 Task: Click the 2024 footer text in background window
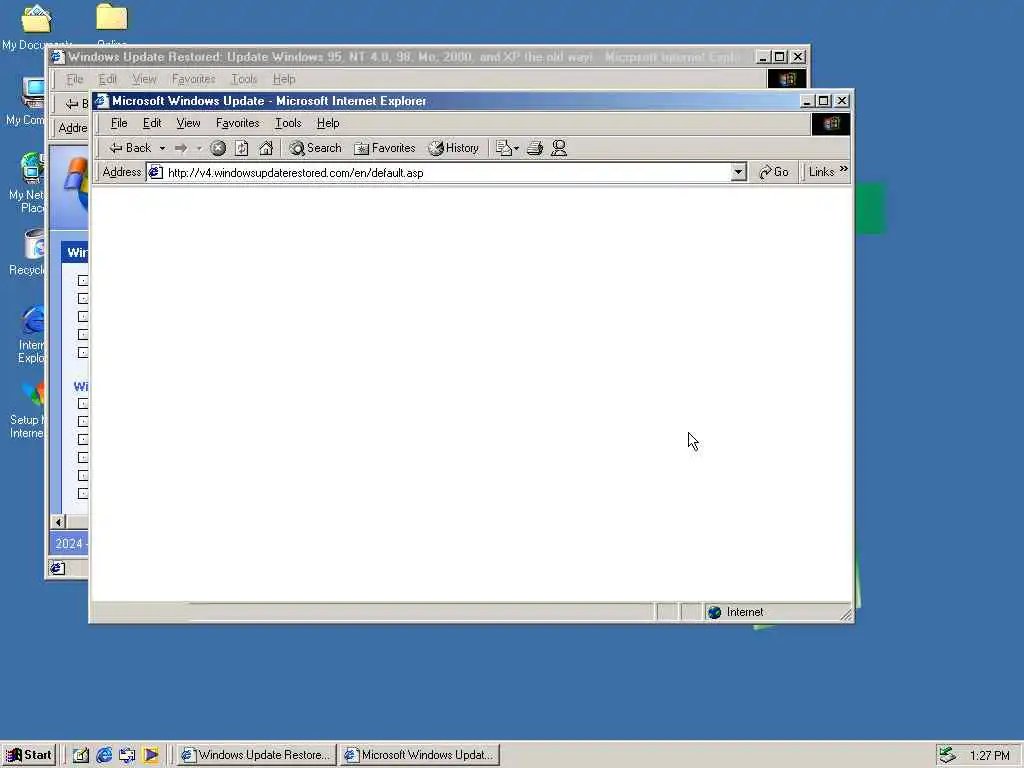pos(69,543)
